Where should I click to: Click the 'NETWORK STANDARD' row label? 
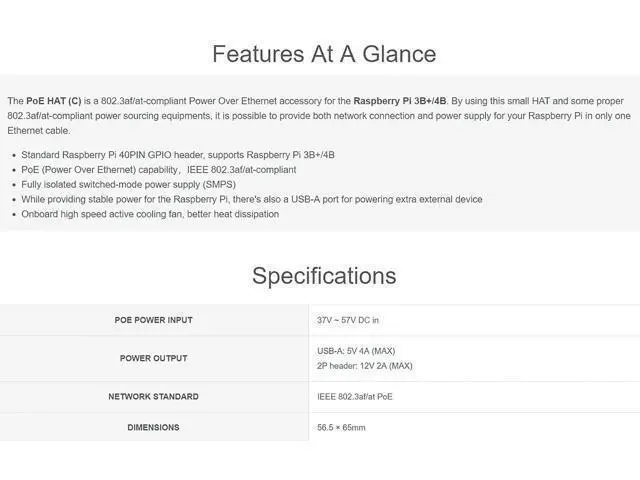[x=153, y=396]
